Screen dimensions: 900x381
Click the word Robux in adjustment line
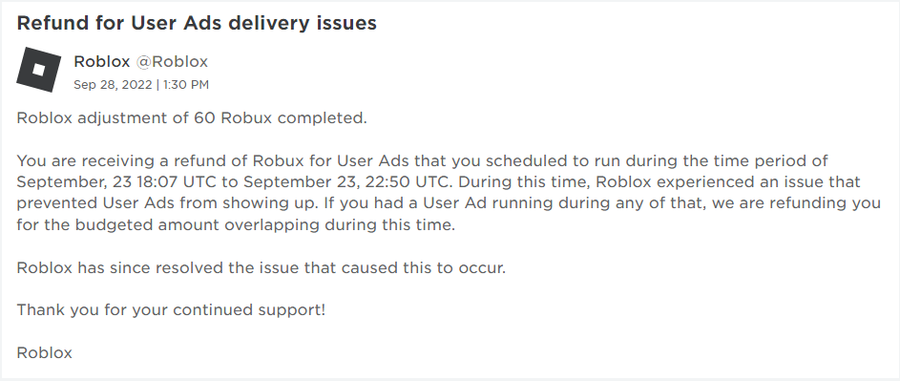[247, 118]
